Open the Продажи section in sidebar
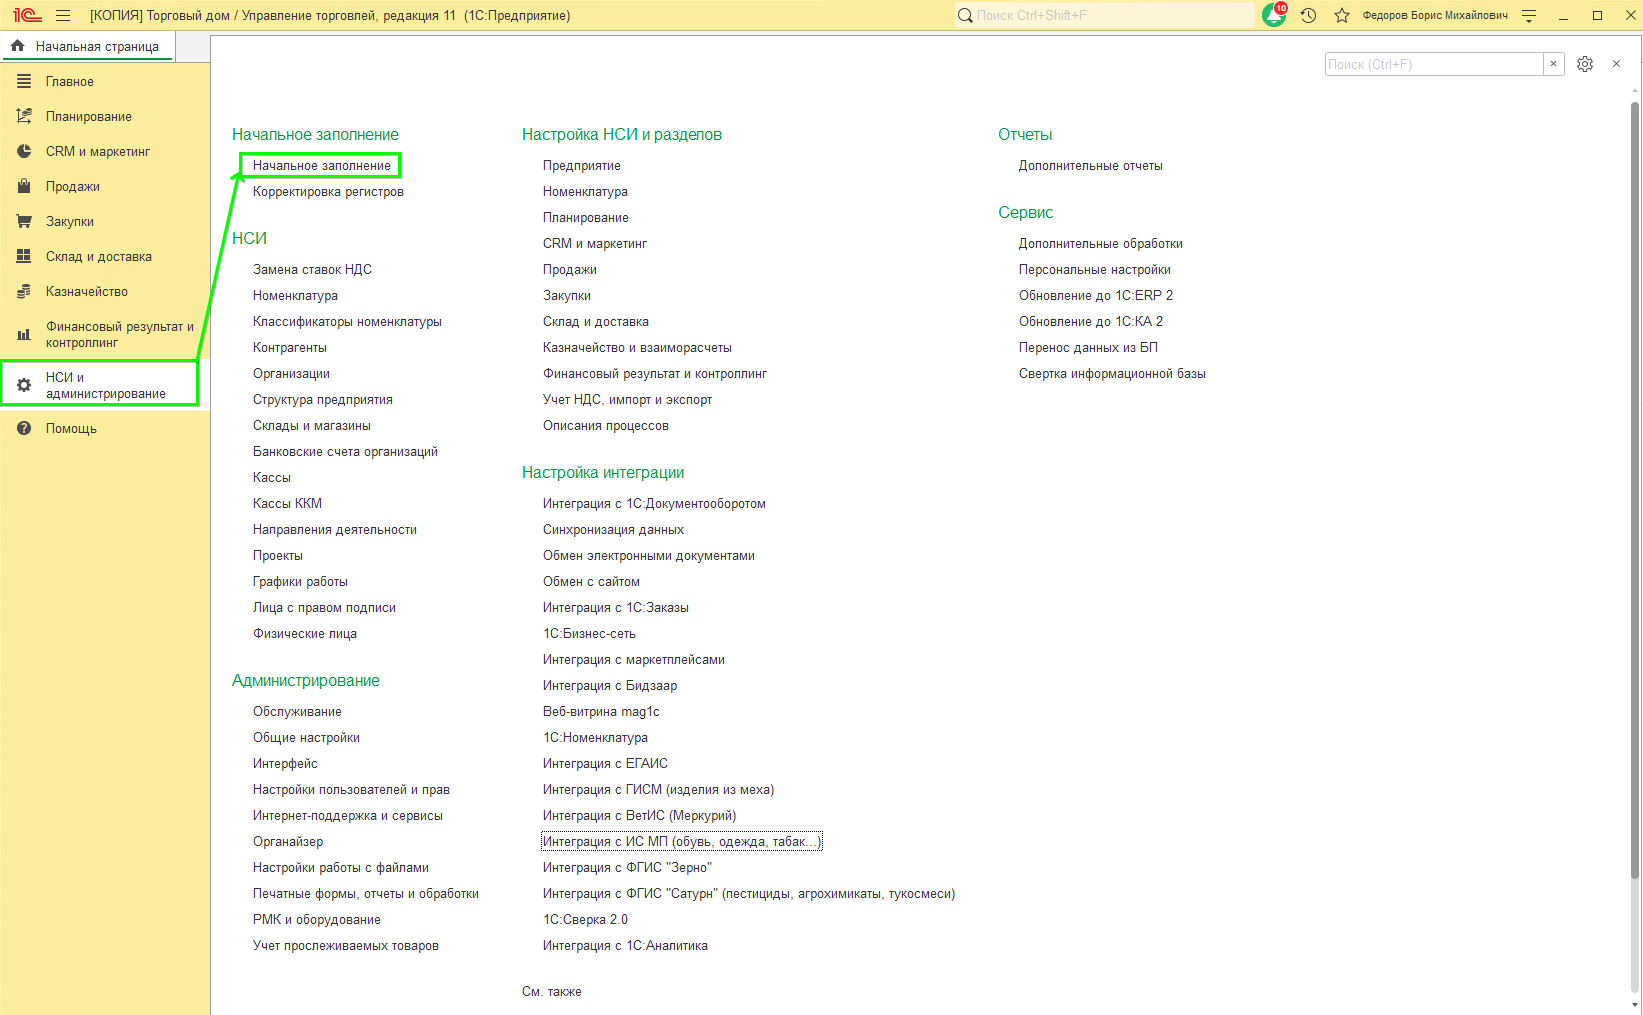This screenshot has height=1015, width=1643. (x=72, y=187)
